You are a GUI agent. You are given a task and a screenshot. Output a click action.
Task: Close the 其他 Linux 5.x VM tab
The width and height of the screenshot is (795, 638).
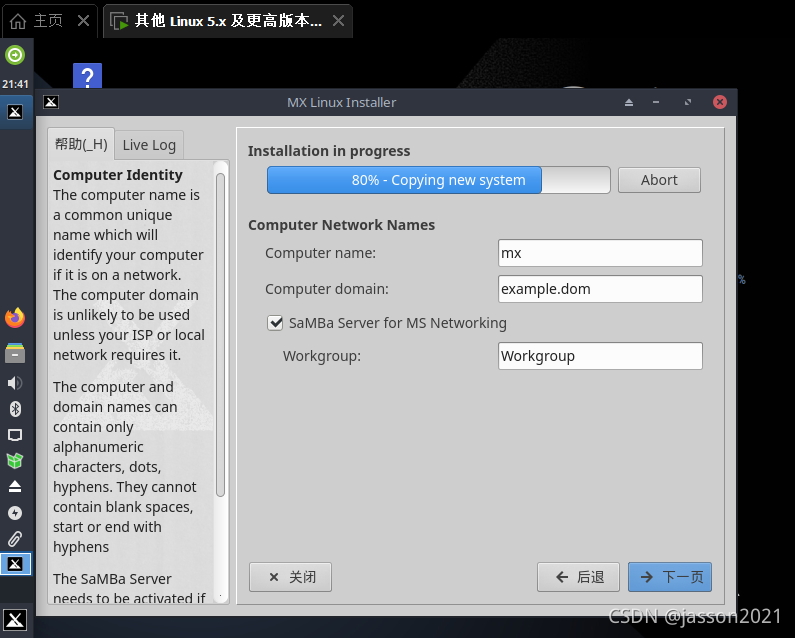pos(338,21)
